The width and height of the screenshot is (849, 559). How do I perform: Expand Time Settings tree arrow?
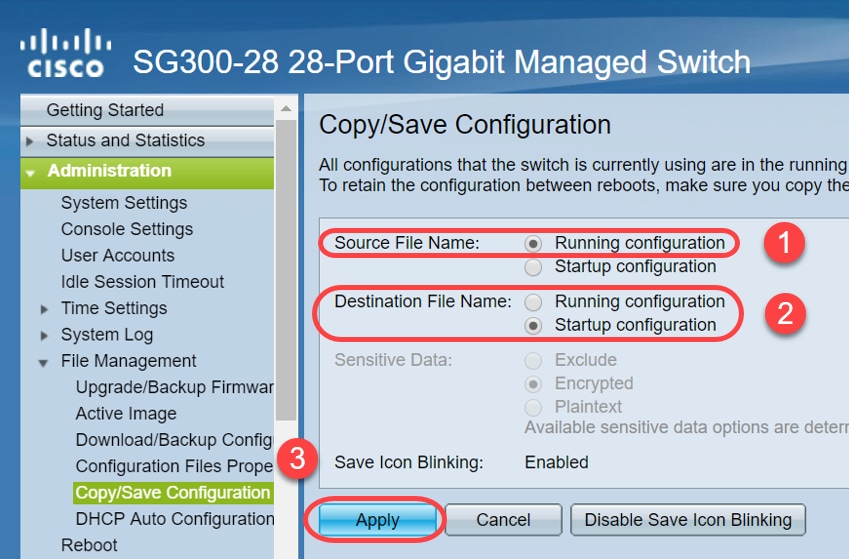point(44,309)
